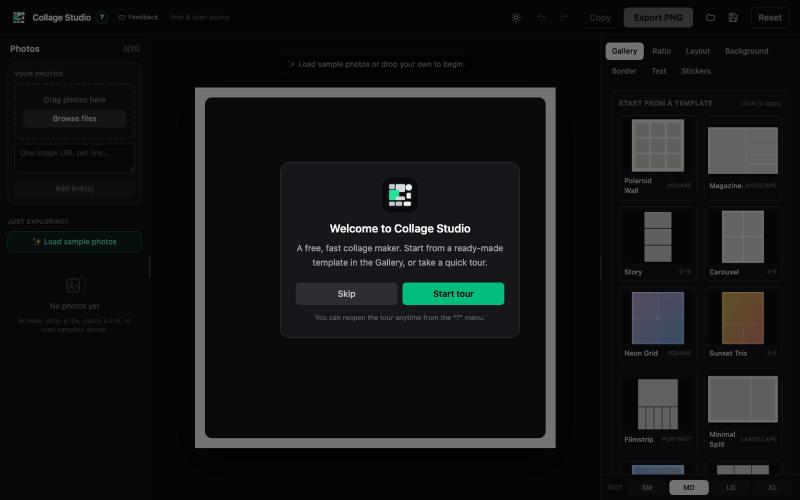Apply the Minimal Split template
The image size is (800, 500).
(743, 411)
